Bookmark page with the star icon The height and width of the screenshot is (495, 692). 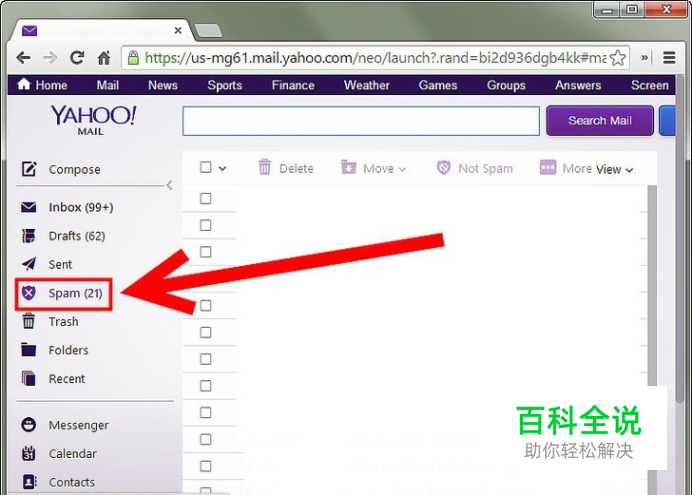[618, 58]
